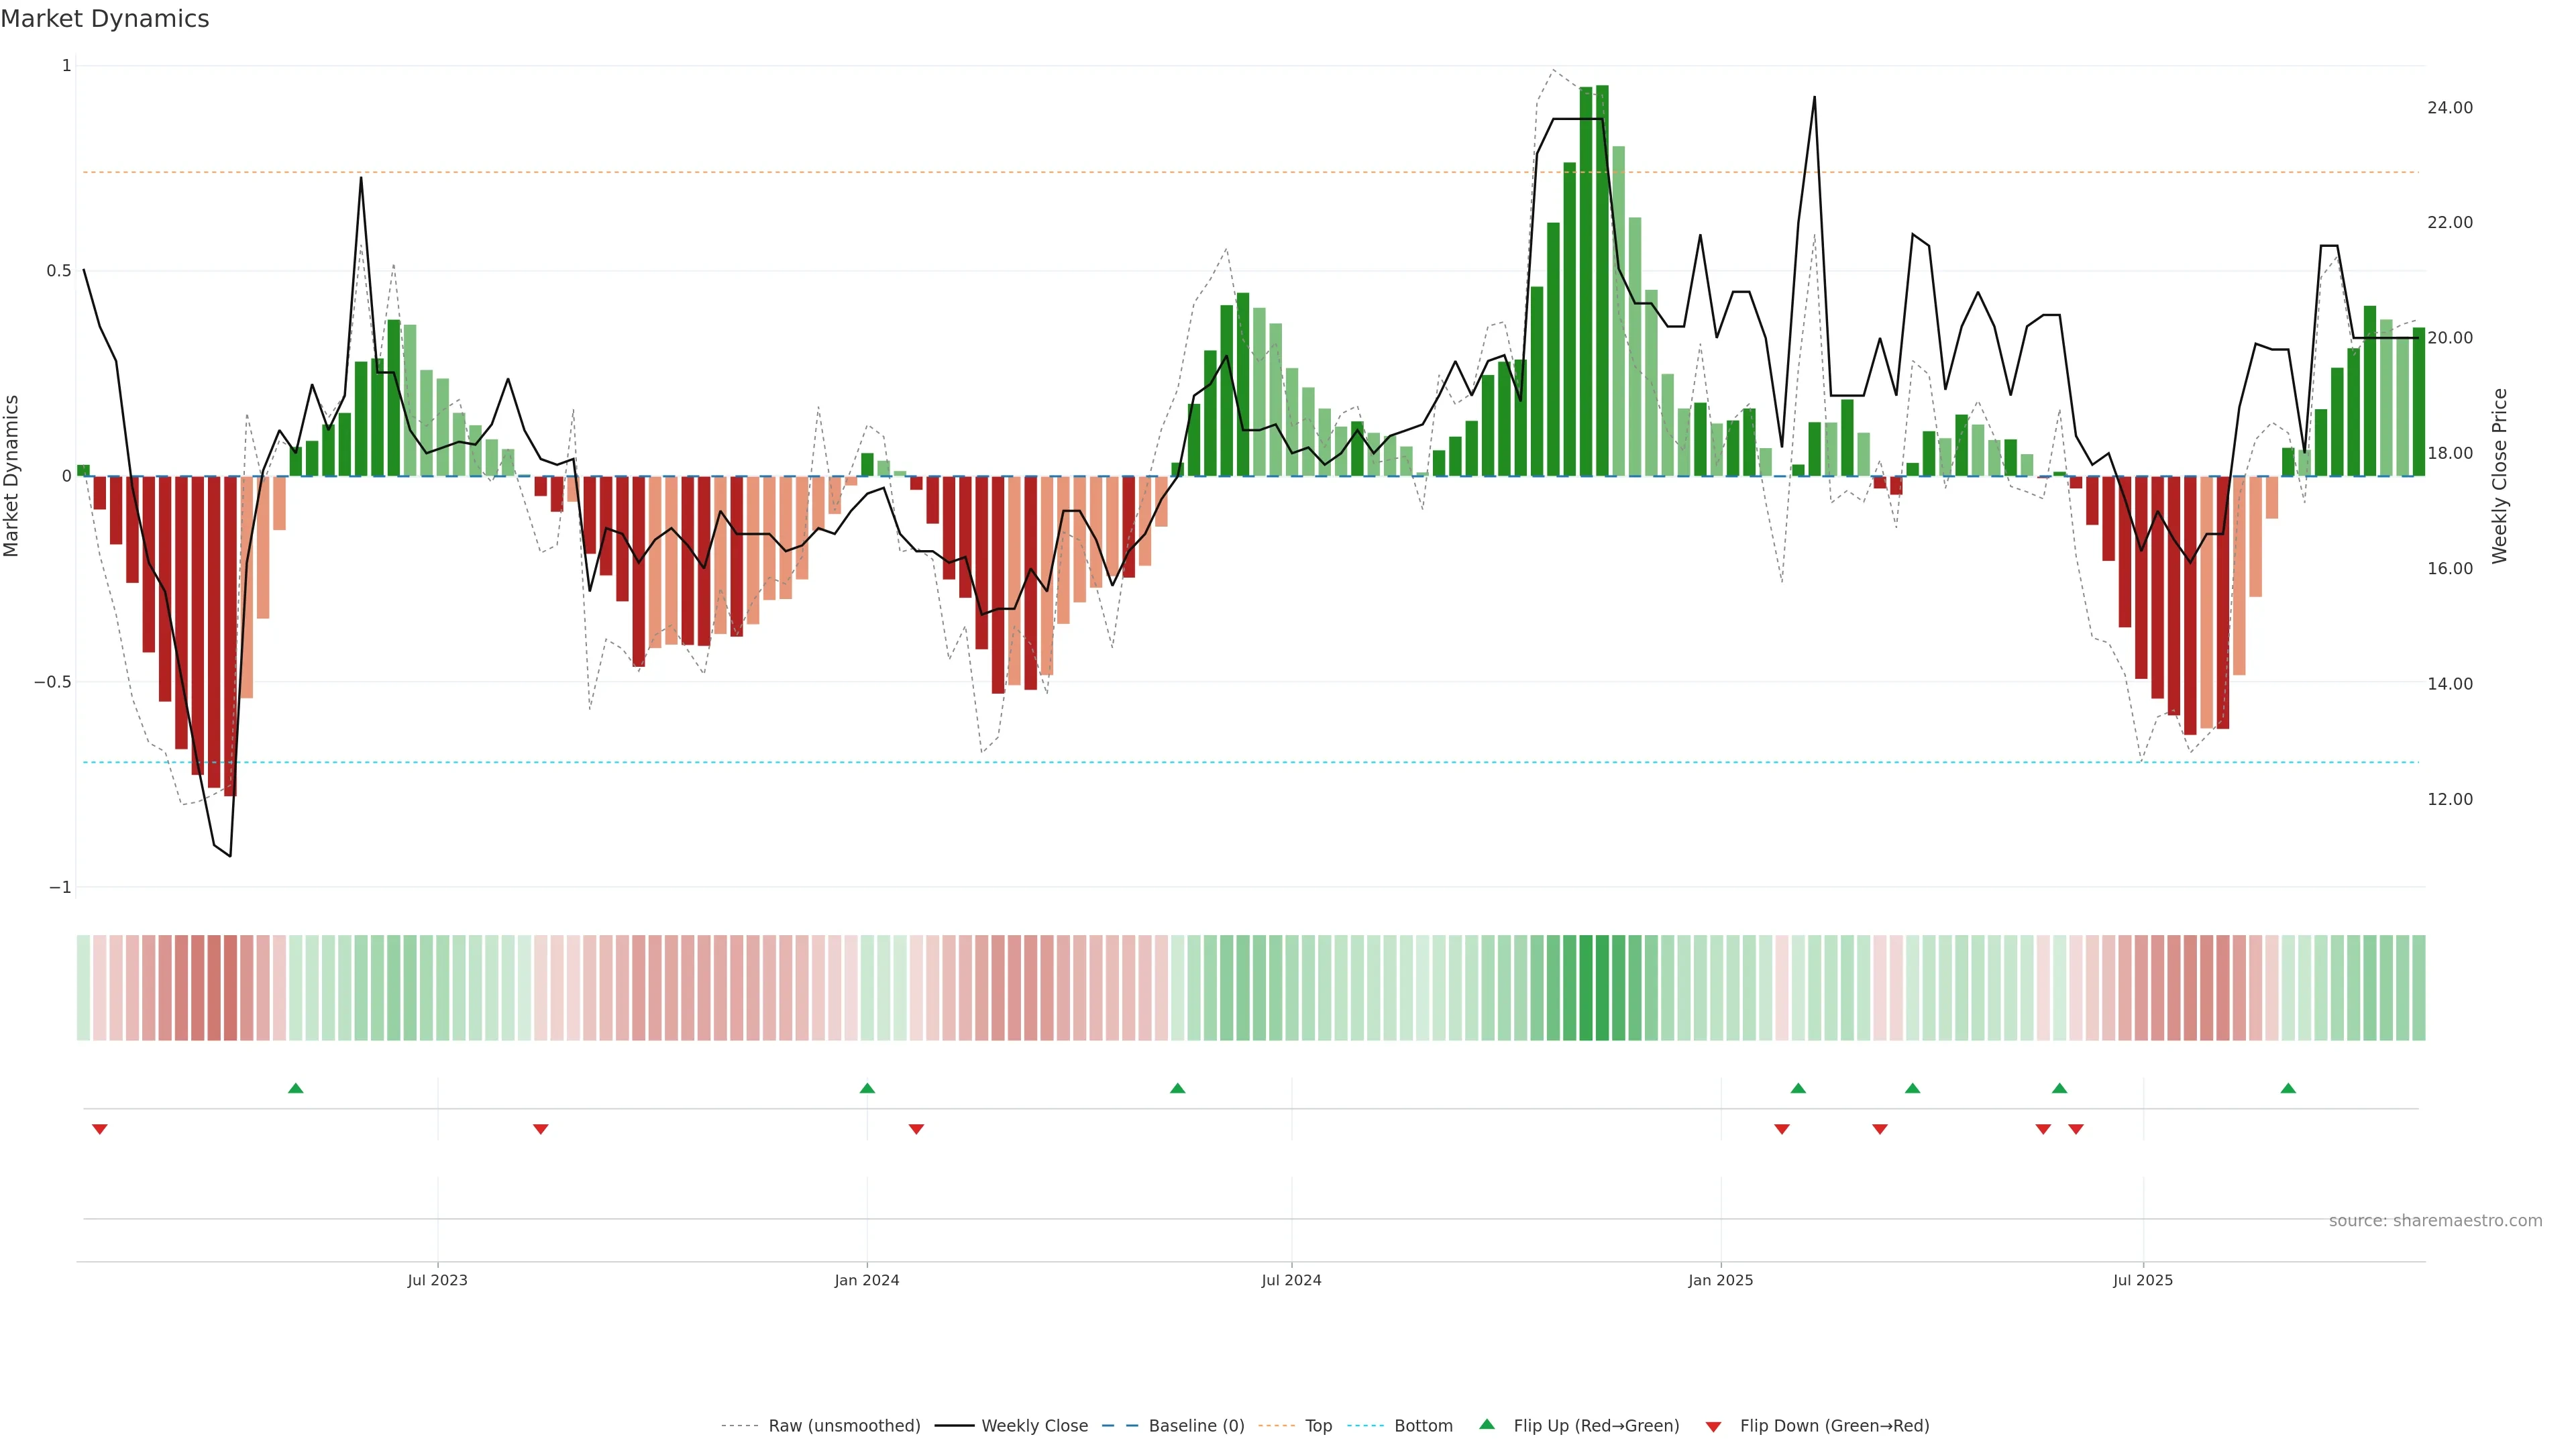Screen dimensions: 2576x1449
Task: Click the flip-up marker nearest Jan 2024
Action: pos(867,1088)
